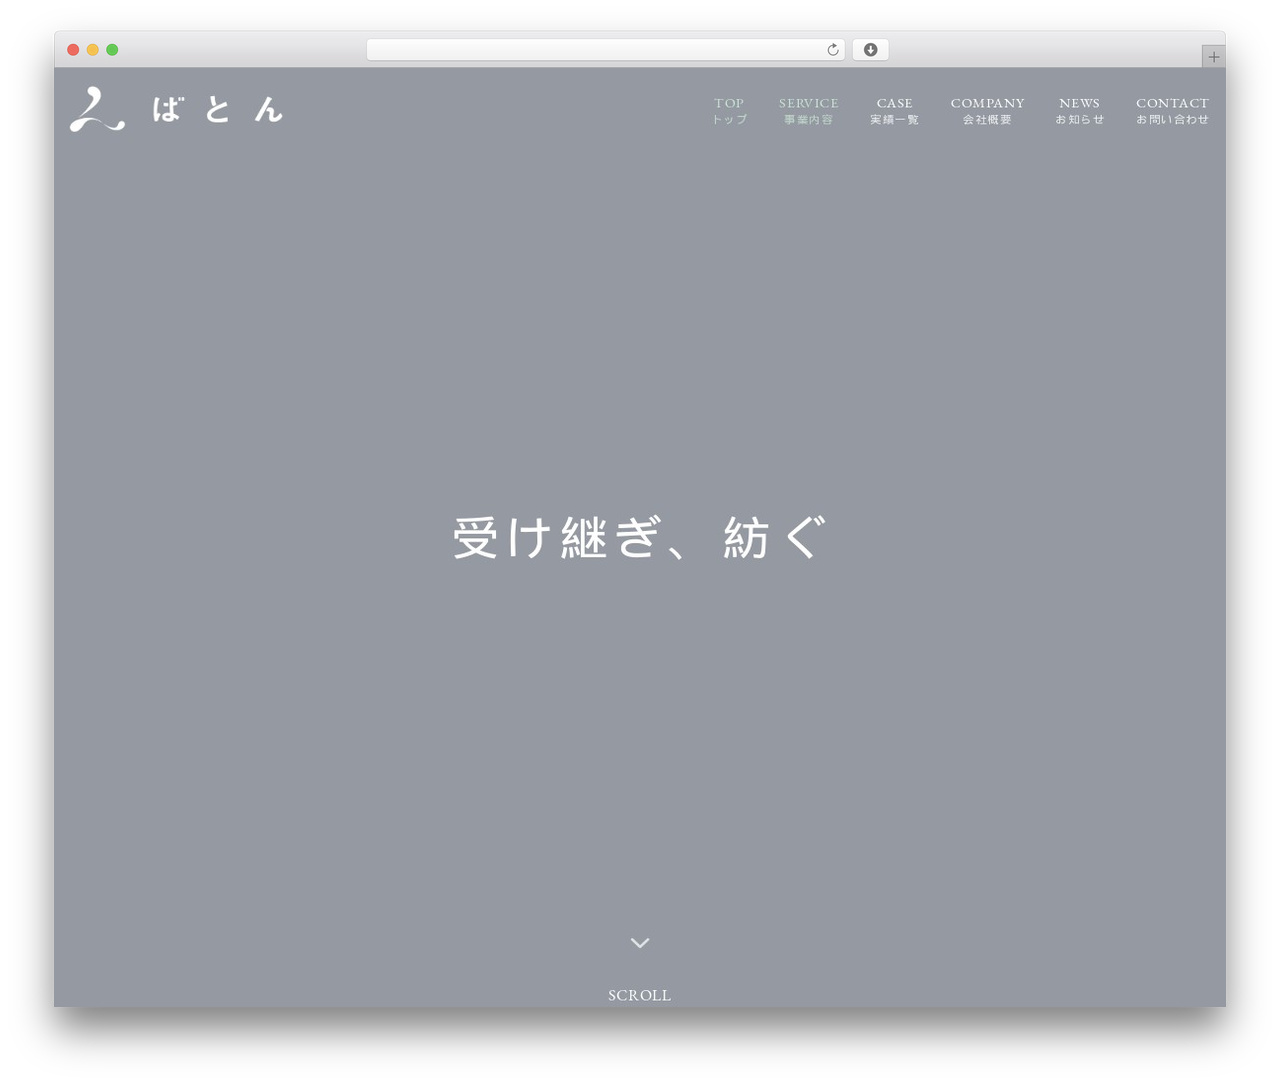Open the COMPANY 会社概要 page
The width and height of the screenshot is (1280, 1084).
[x=987, y=111]
